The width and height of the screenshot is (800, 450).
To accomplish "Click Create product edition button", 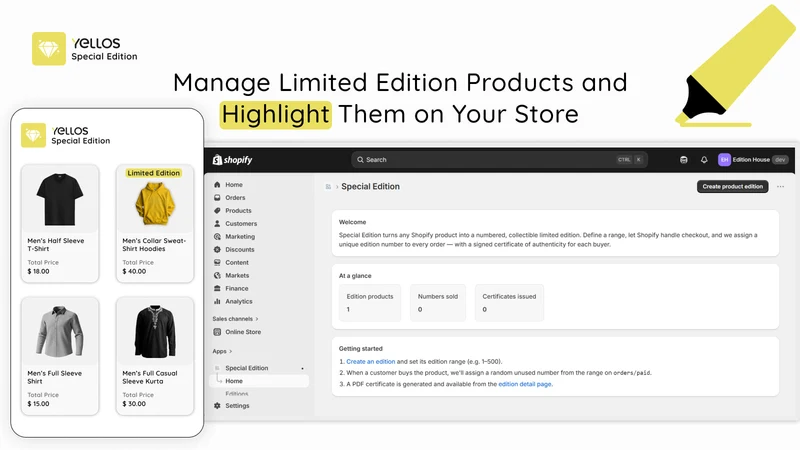I will pyautogui.click(x=733, y=187).
